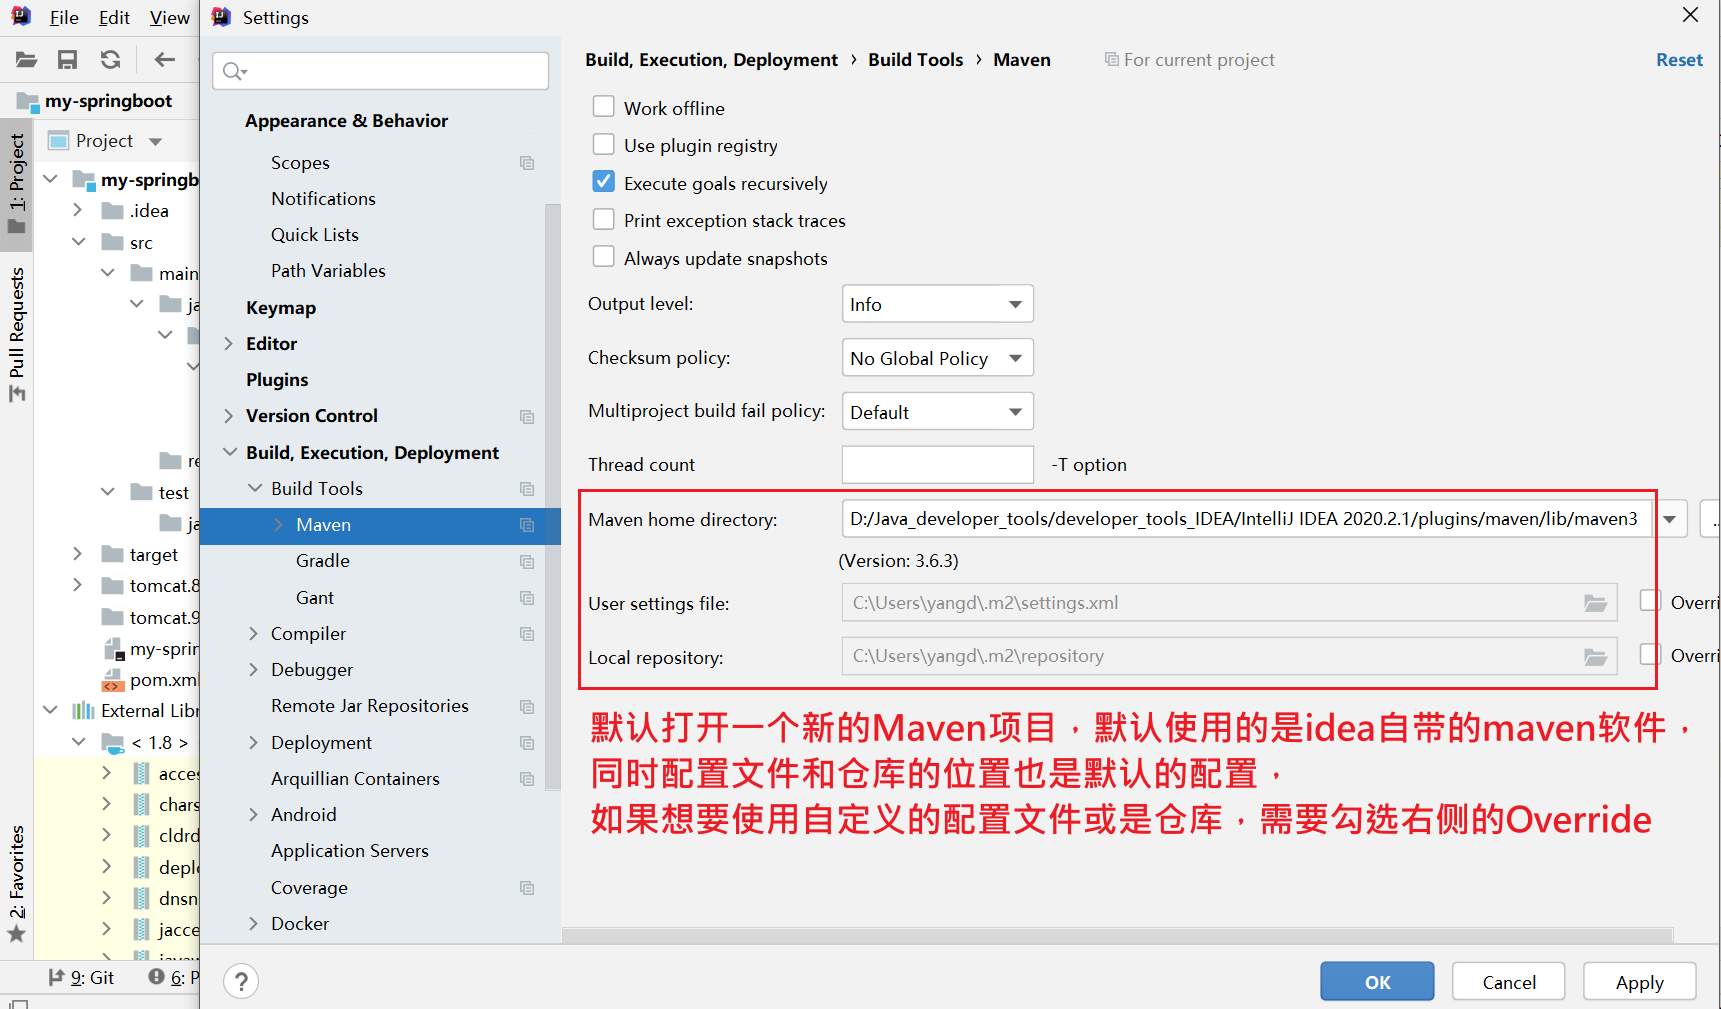1721x1009 pixels.
Task: Focus the Settings search field
Action: pyautogui.click(x=380, y=71)
